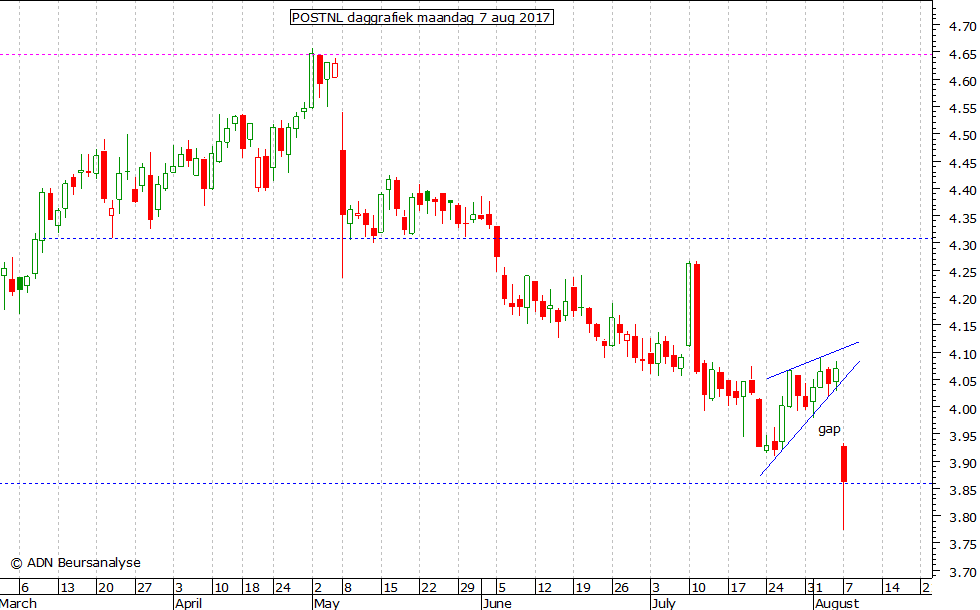Image resolution: width=980 pixels, height=610 pixels.
Task: Click price label 4.50 on axis
Action: 962,136
